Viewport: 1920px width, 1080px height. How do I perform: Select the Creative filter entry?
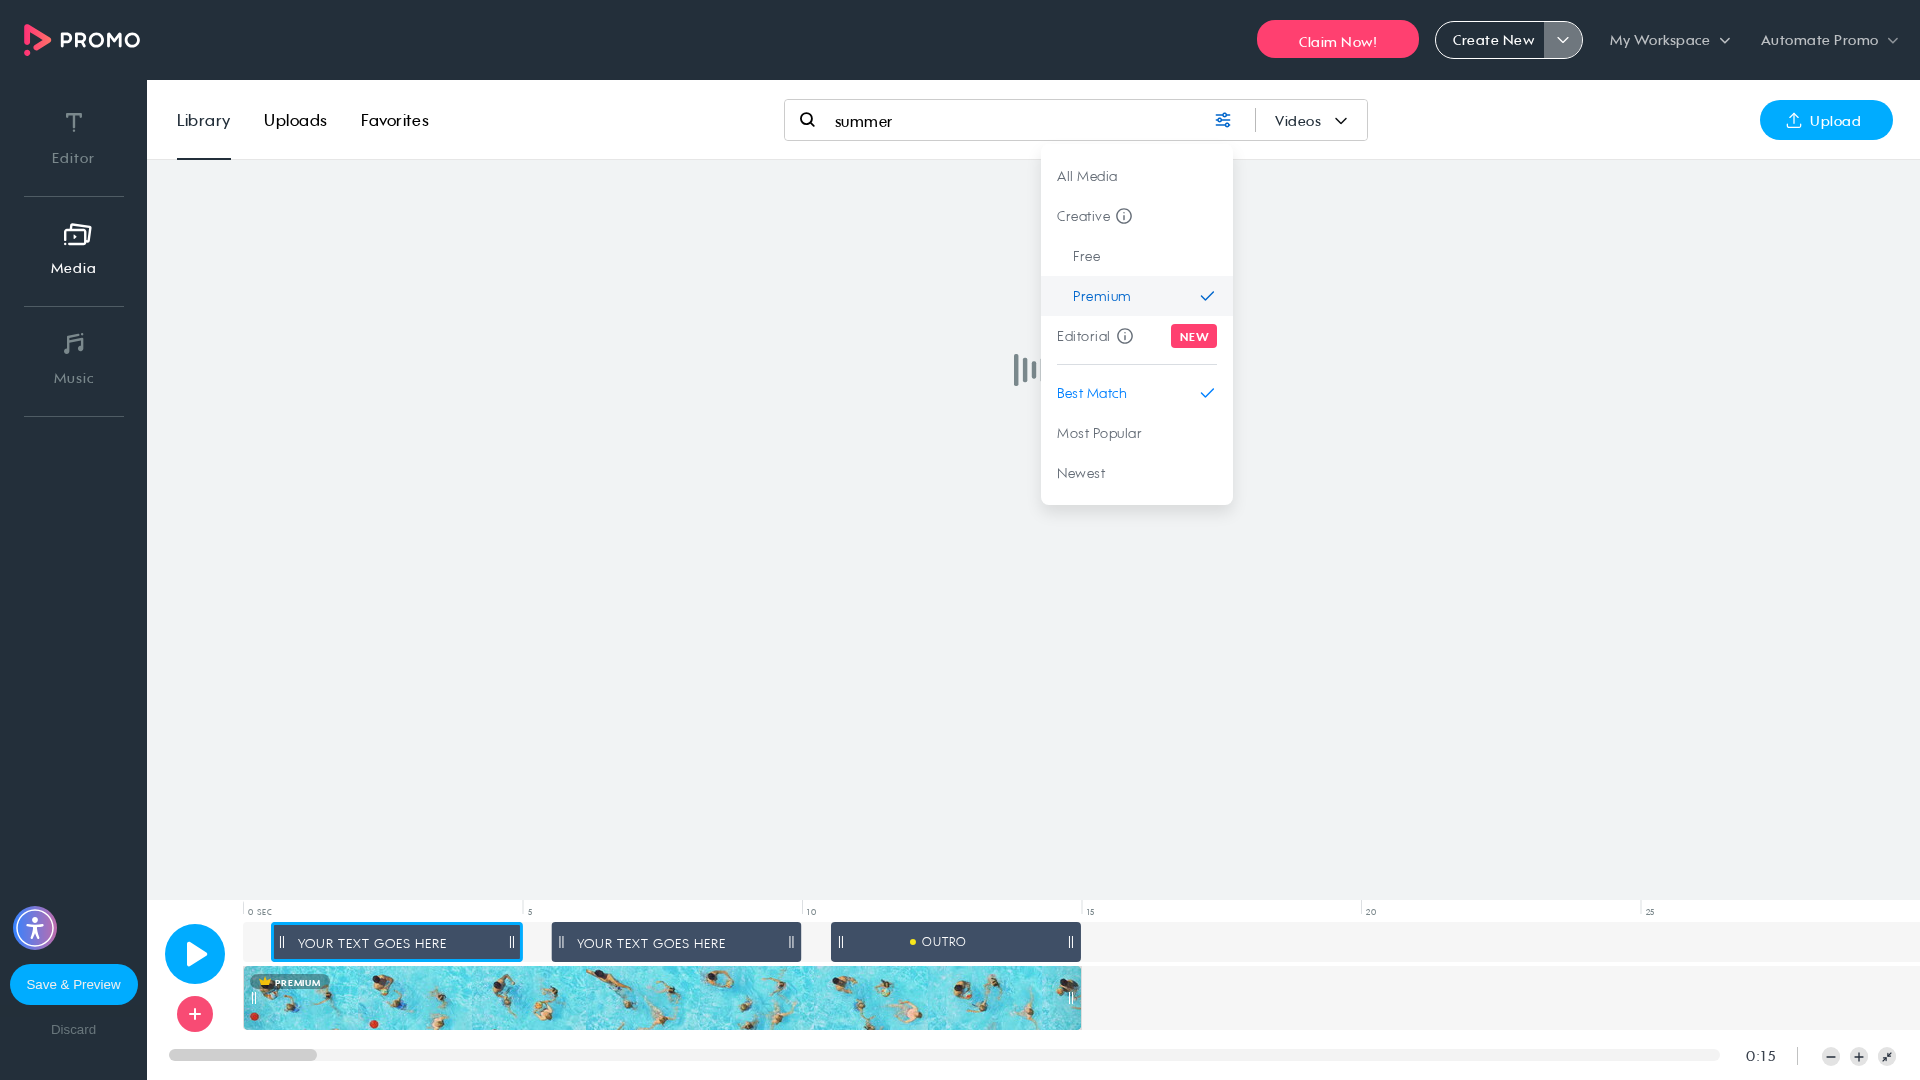(1083, 216)
